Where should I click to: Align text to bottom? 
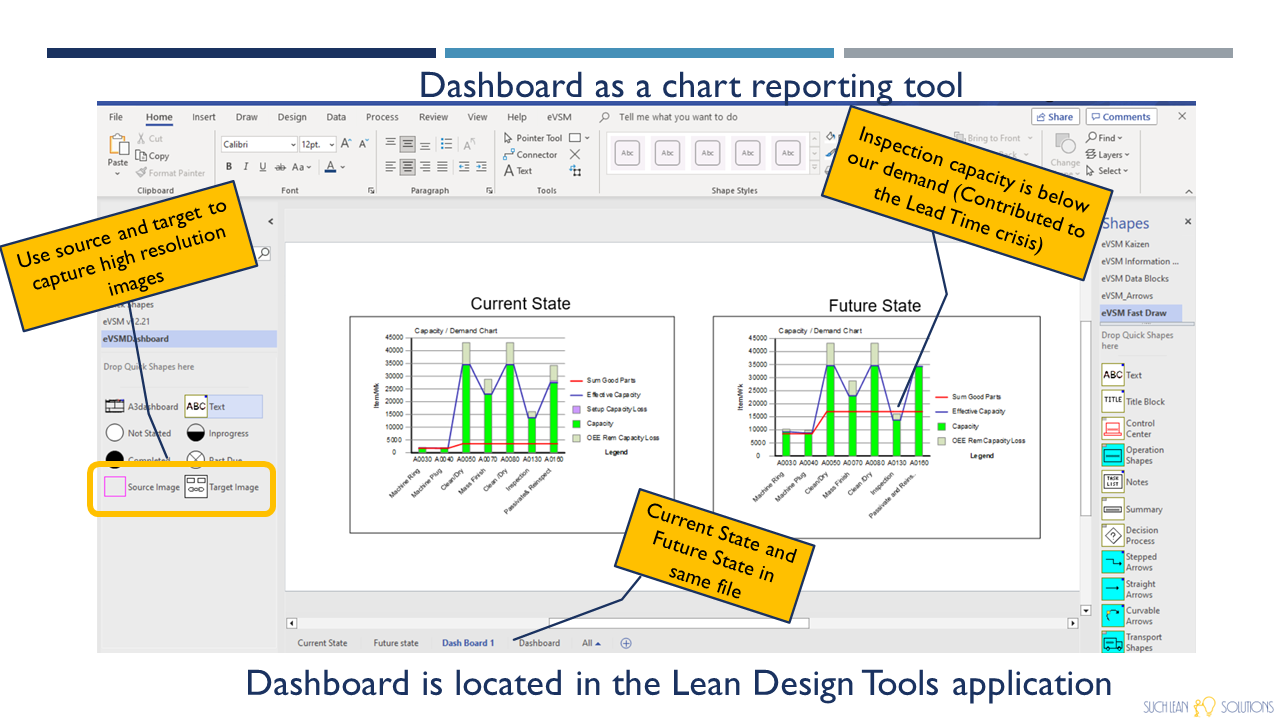pyautogui.click(x=425, y=144)
